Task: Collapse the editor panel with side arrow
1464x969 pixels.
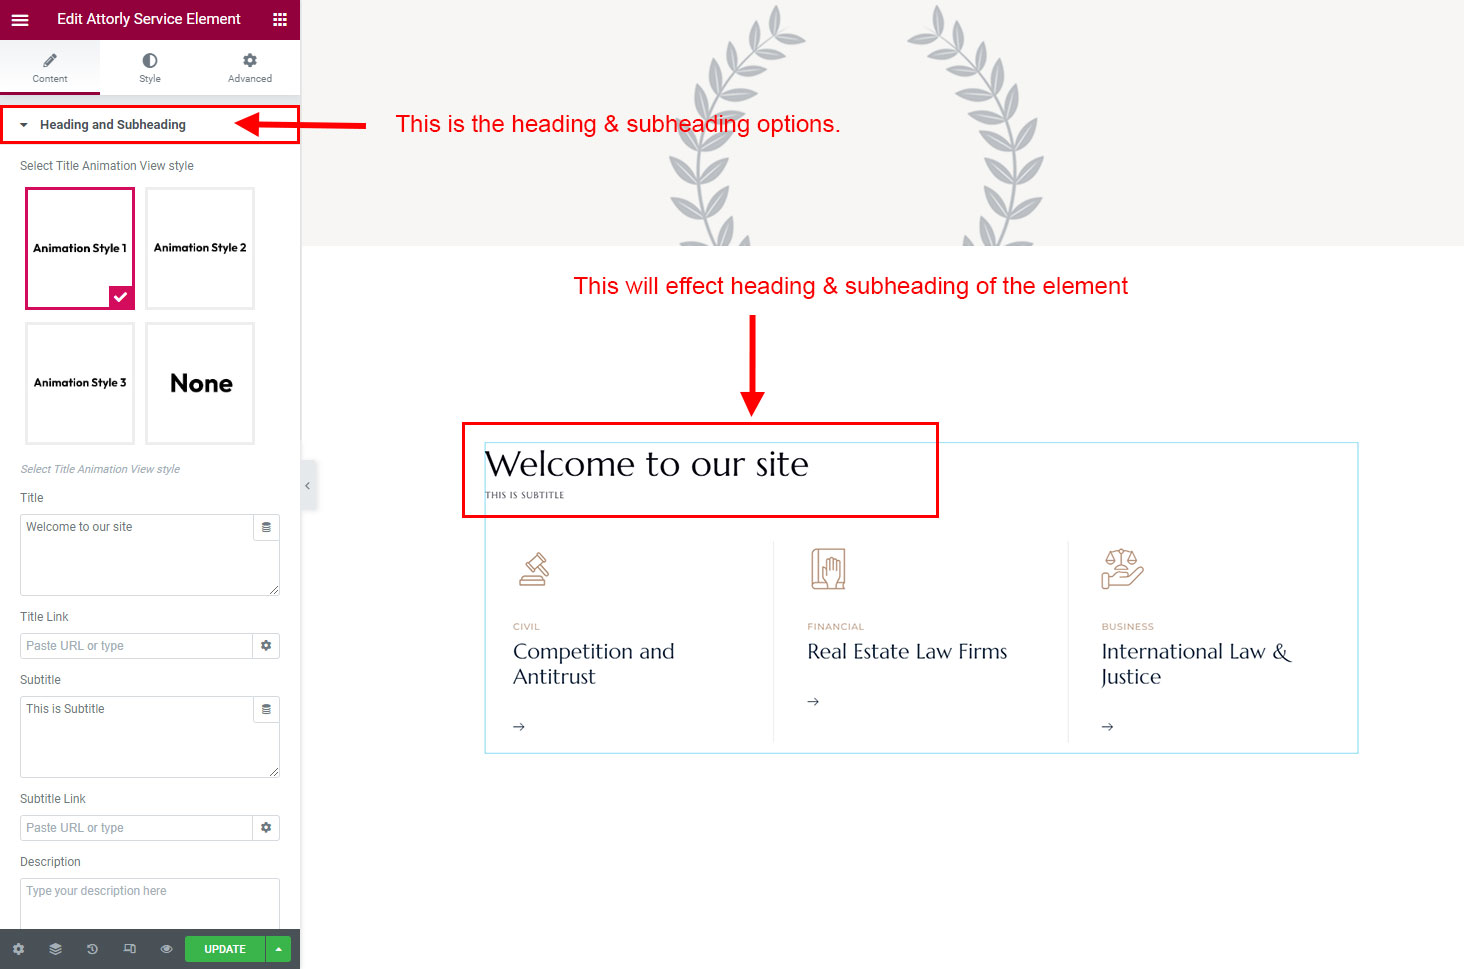Action: pyautogui.click(x=308, y=486)
